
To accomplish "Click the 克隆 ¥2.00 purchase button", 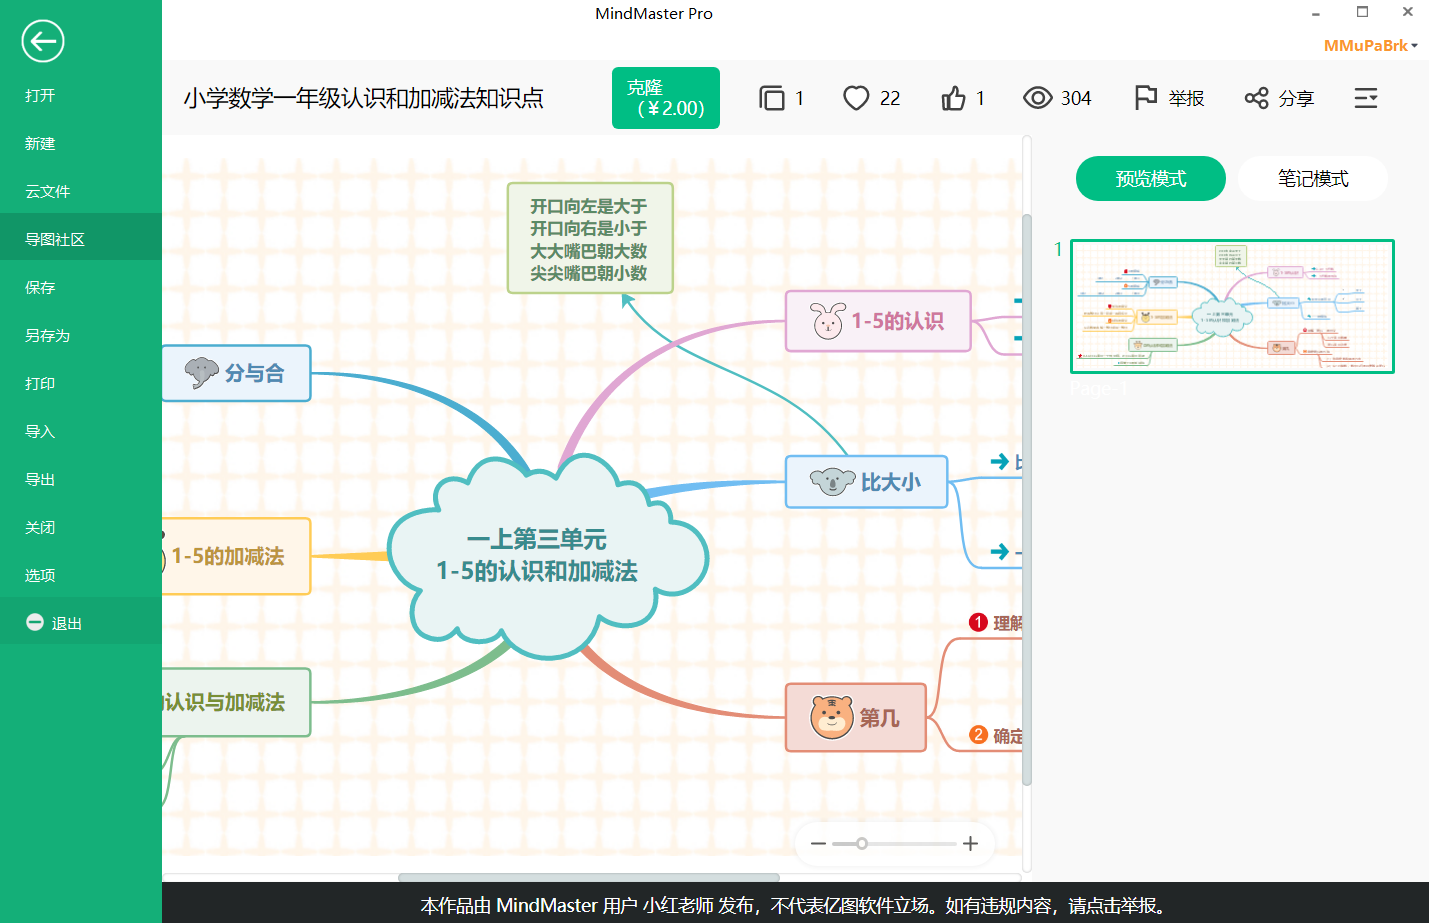I will point(665,98).
